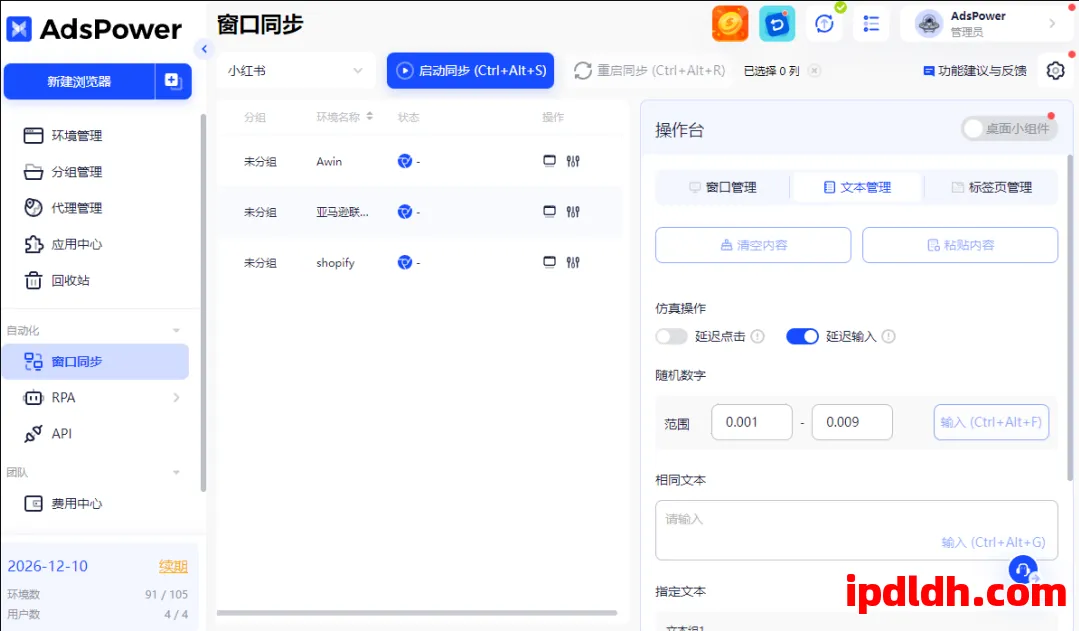Click the shopify environment name
This screenshot has height=631, width=1079.
pyautogui.click(x=335, y=263)
